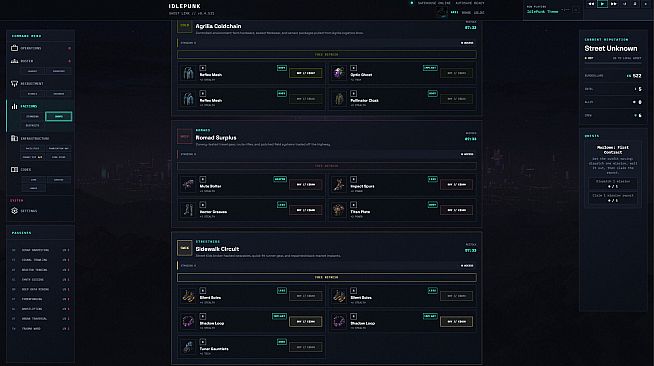Buy the first Shadow Loop item
This screenshot has height=366, width=654.
tap(306, 321)
